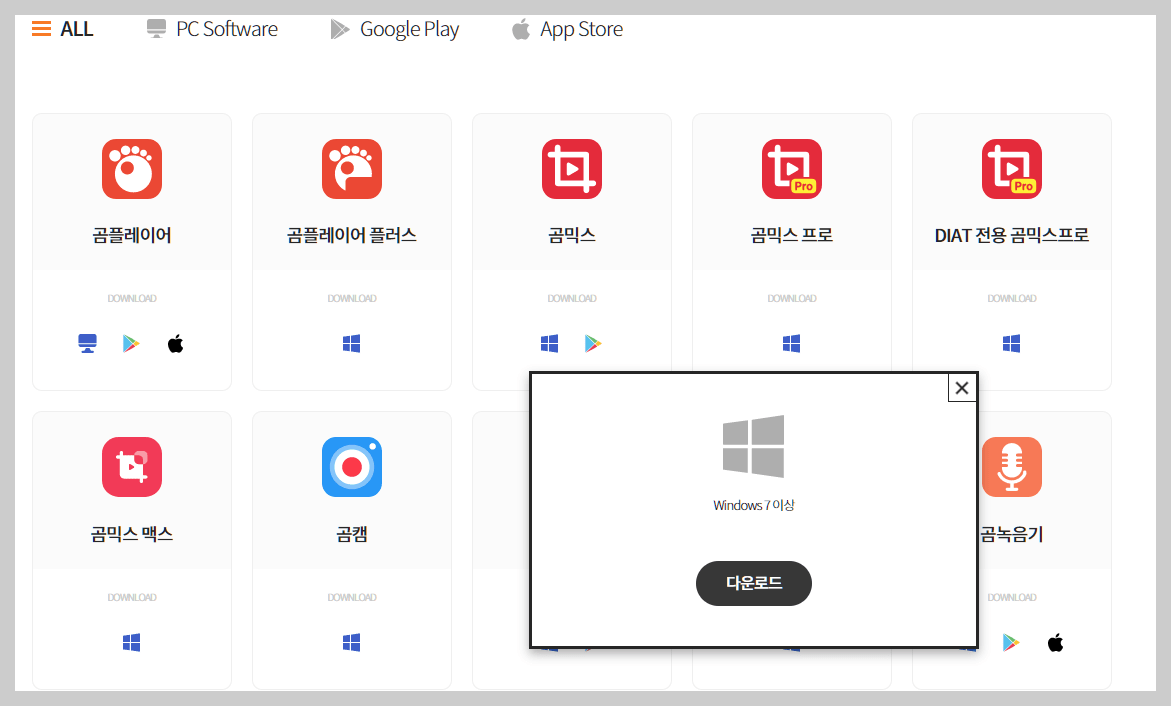The height and width of the screenshot is (706, 1171).
Task: Click the Windows icon under 곰믹스 맥스
Action: click(x=131, y=642)
